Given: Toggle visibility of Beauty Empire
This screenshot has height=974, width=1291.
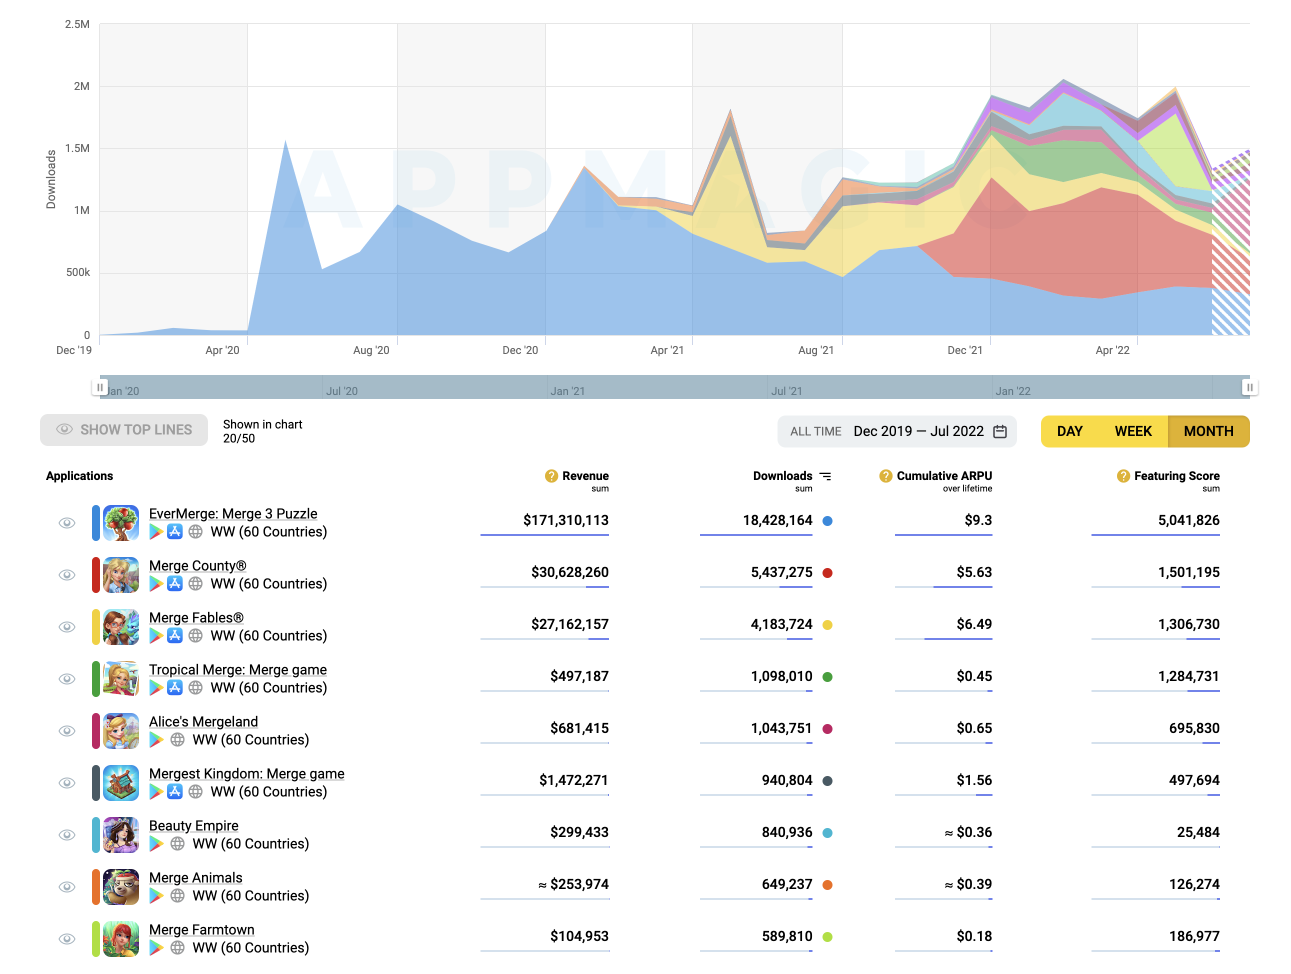Looking at the screenshot, I should 67,835.
